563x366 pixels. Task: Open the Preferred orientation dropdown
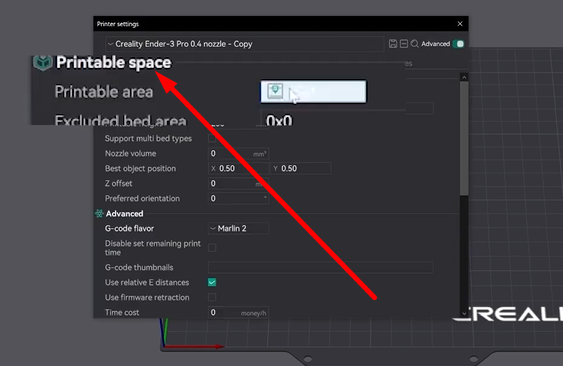click(238, 198)
